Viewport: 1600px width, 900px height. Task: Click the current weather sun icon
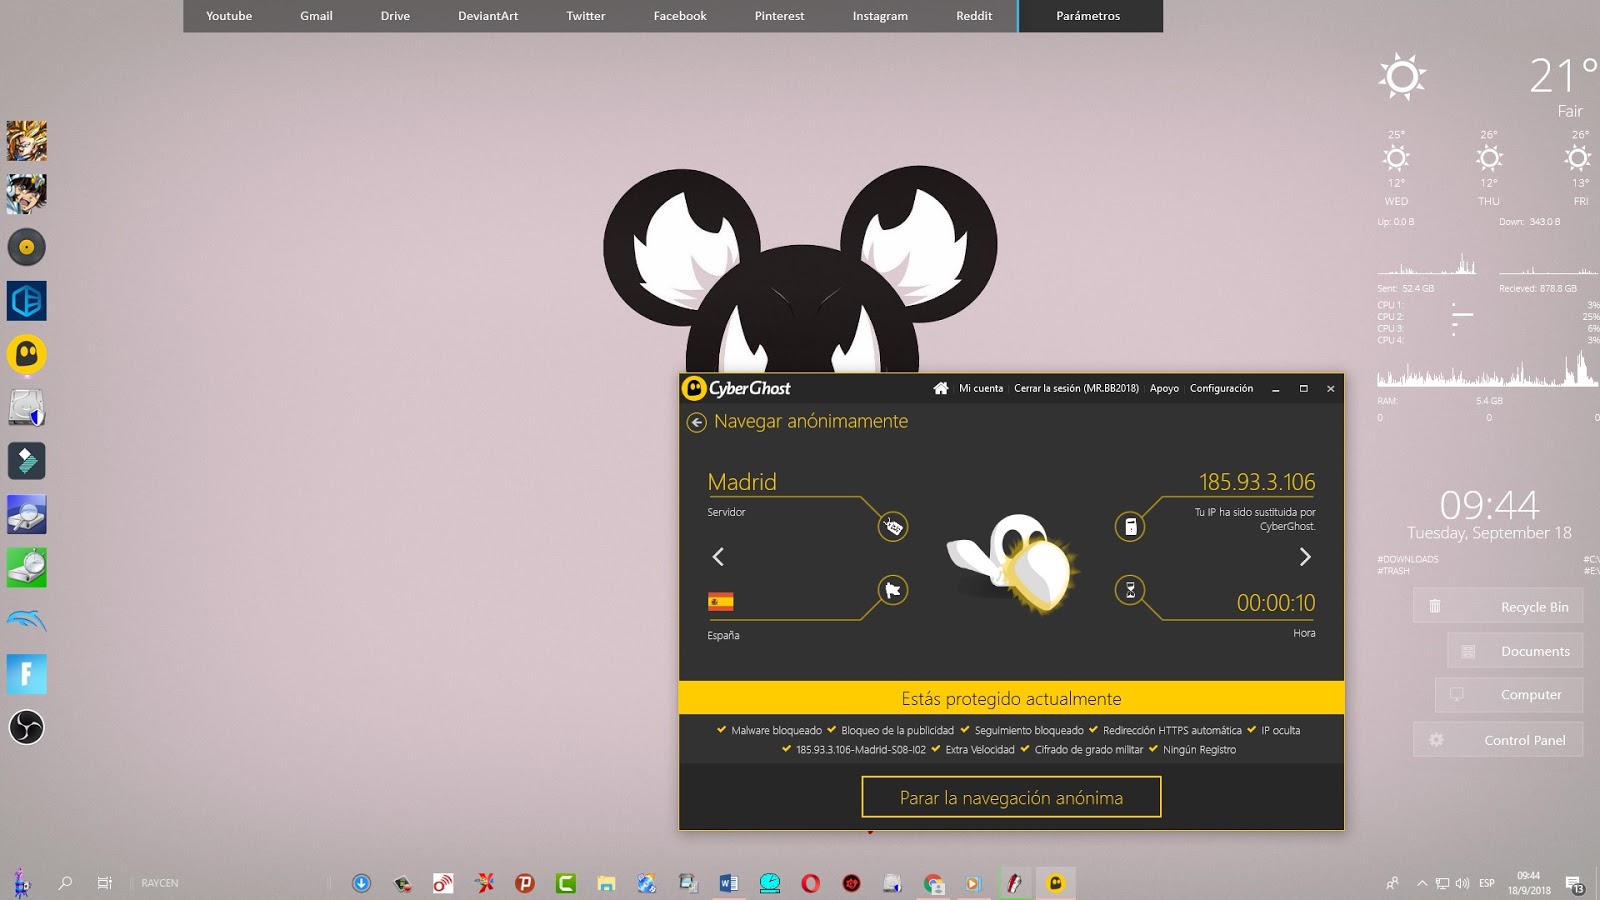[x=1402, y=76]
